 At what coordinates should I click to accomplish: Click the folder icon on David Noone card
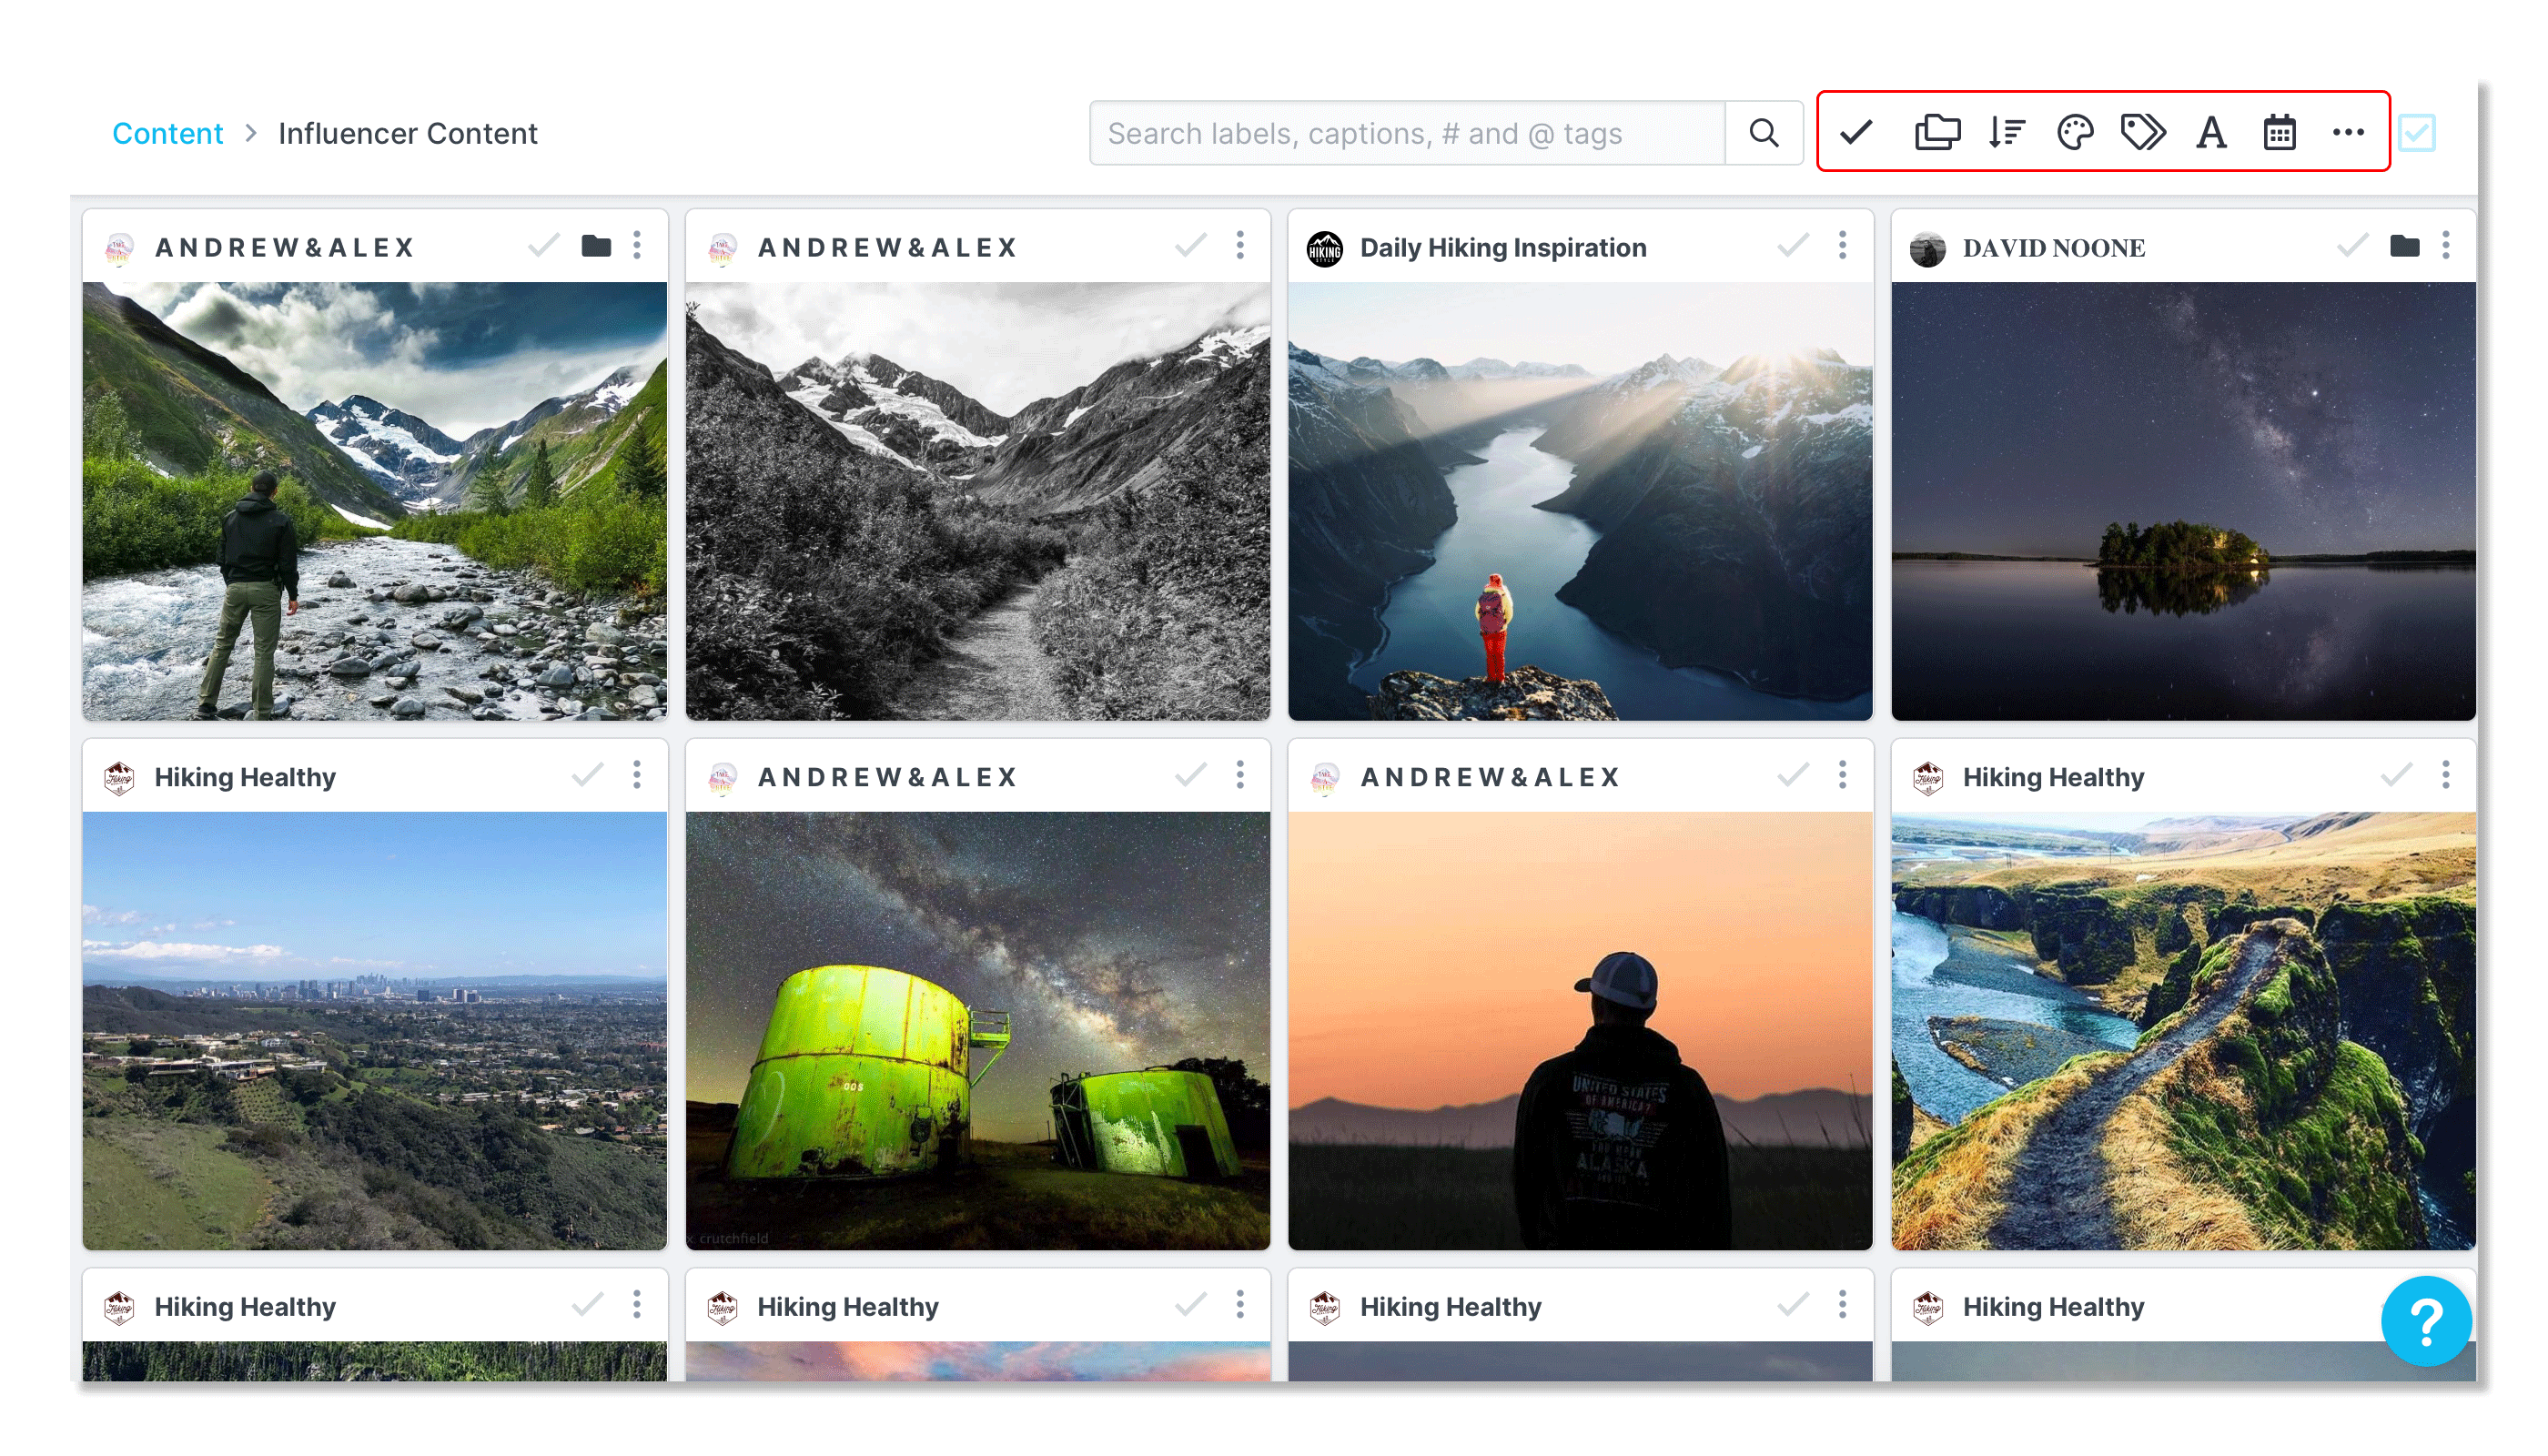click(x=2404, y=245)
